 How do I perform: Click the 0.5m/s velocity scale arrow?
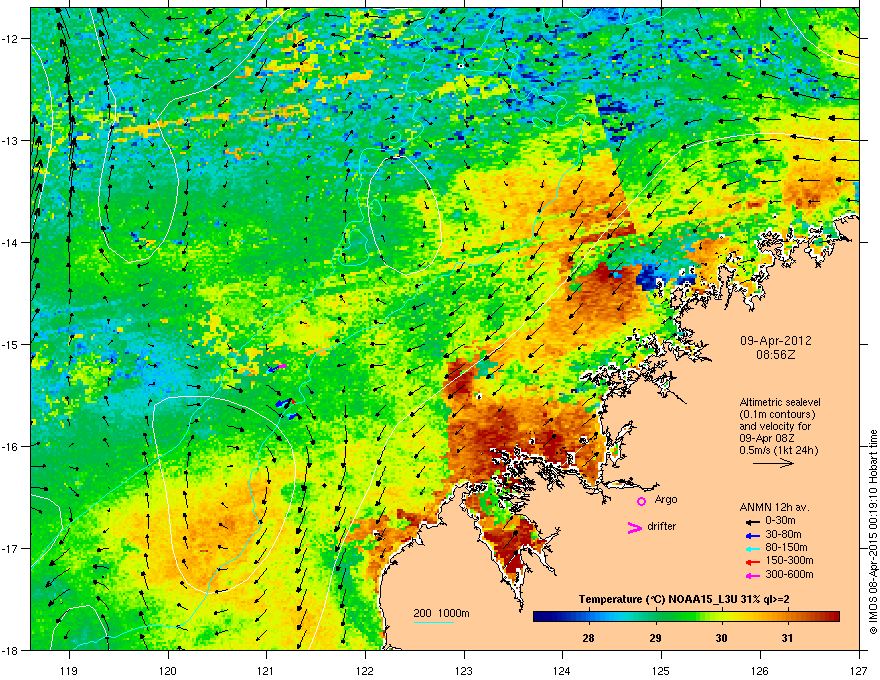point(773,463)
